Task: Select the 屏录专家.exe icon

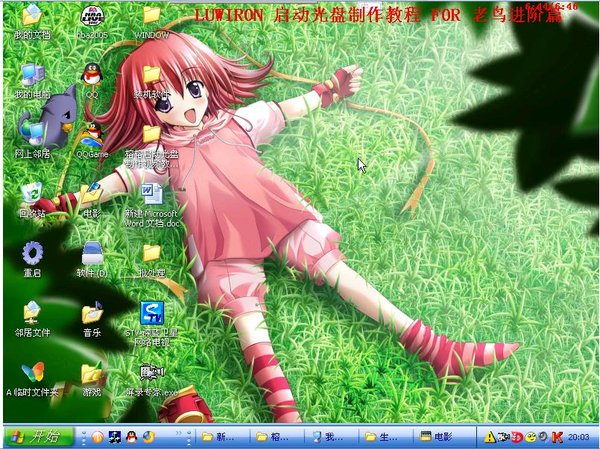Action: point(151,373)
